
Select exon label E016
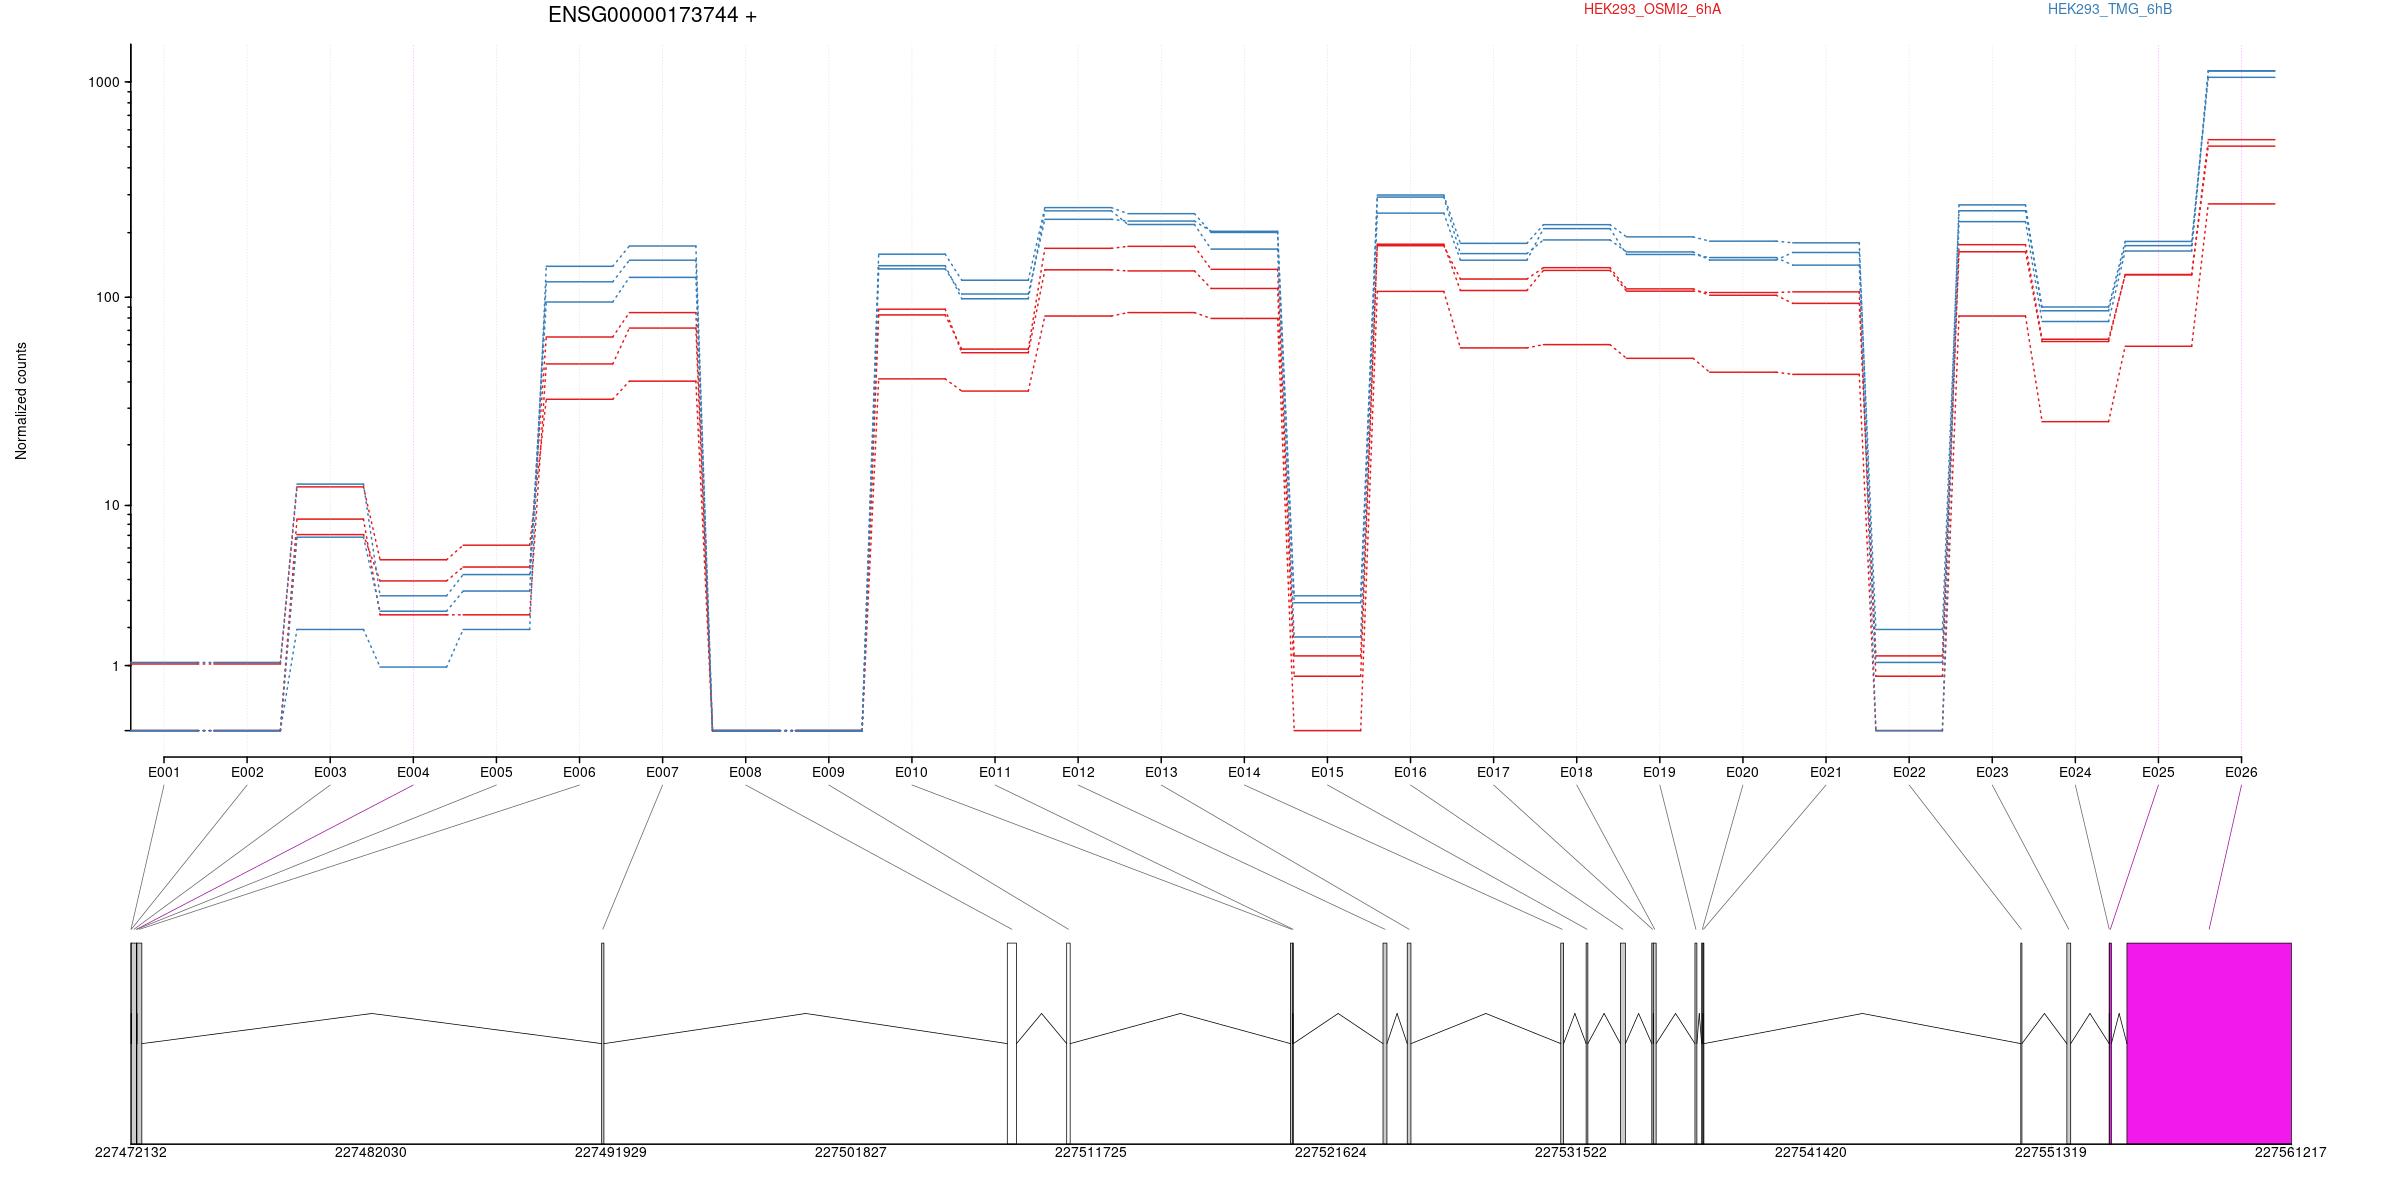click(x=1410, y=772)
